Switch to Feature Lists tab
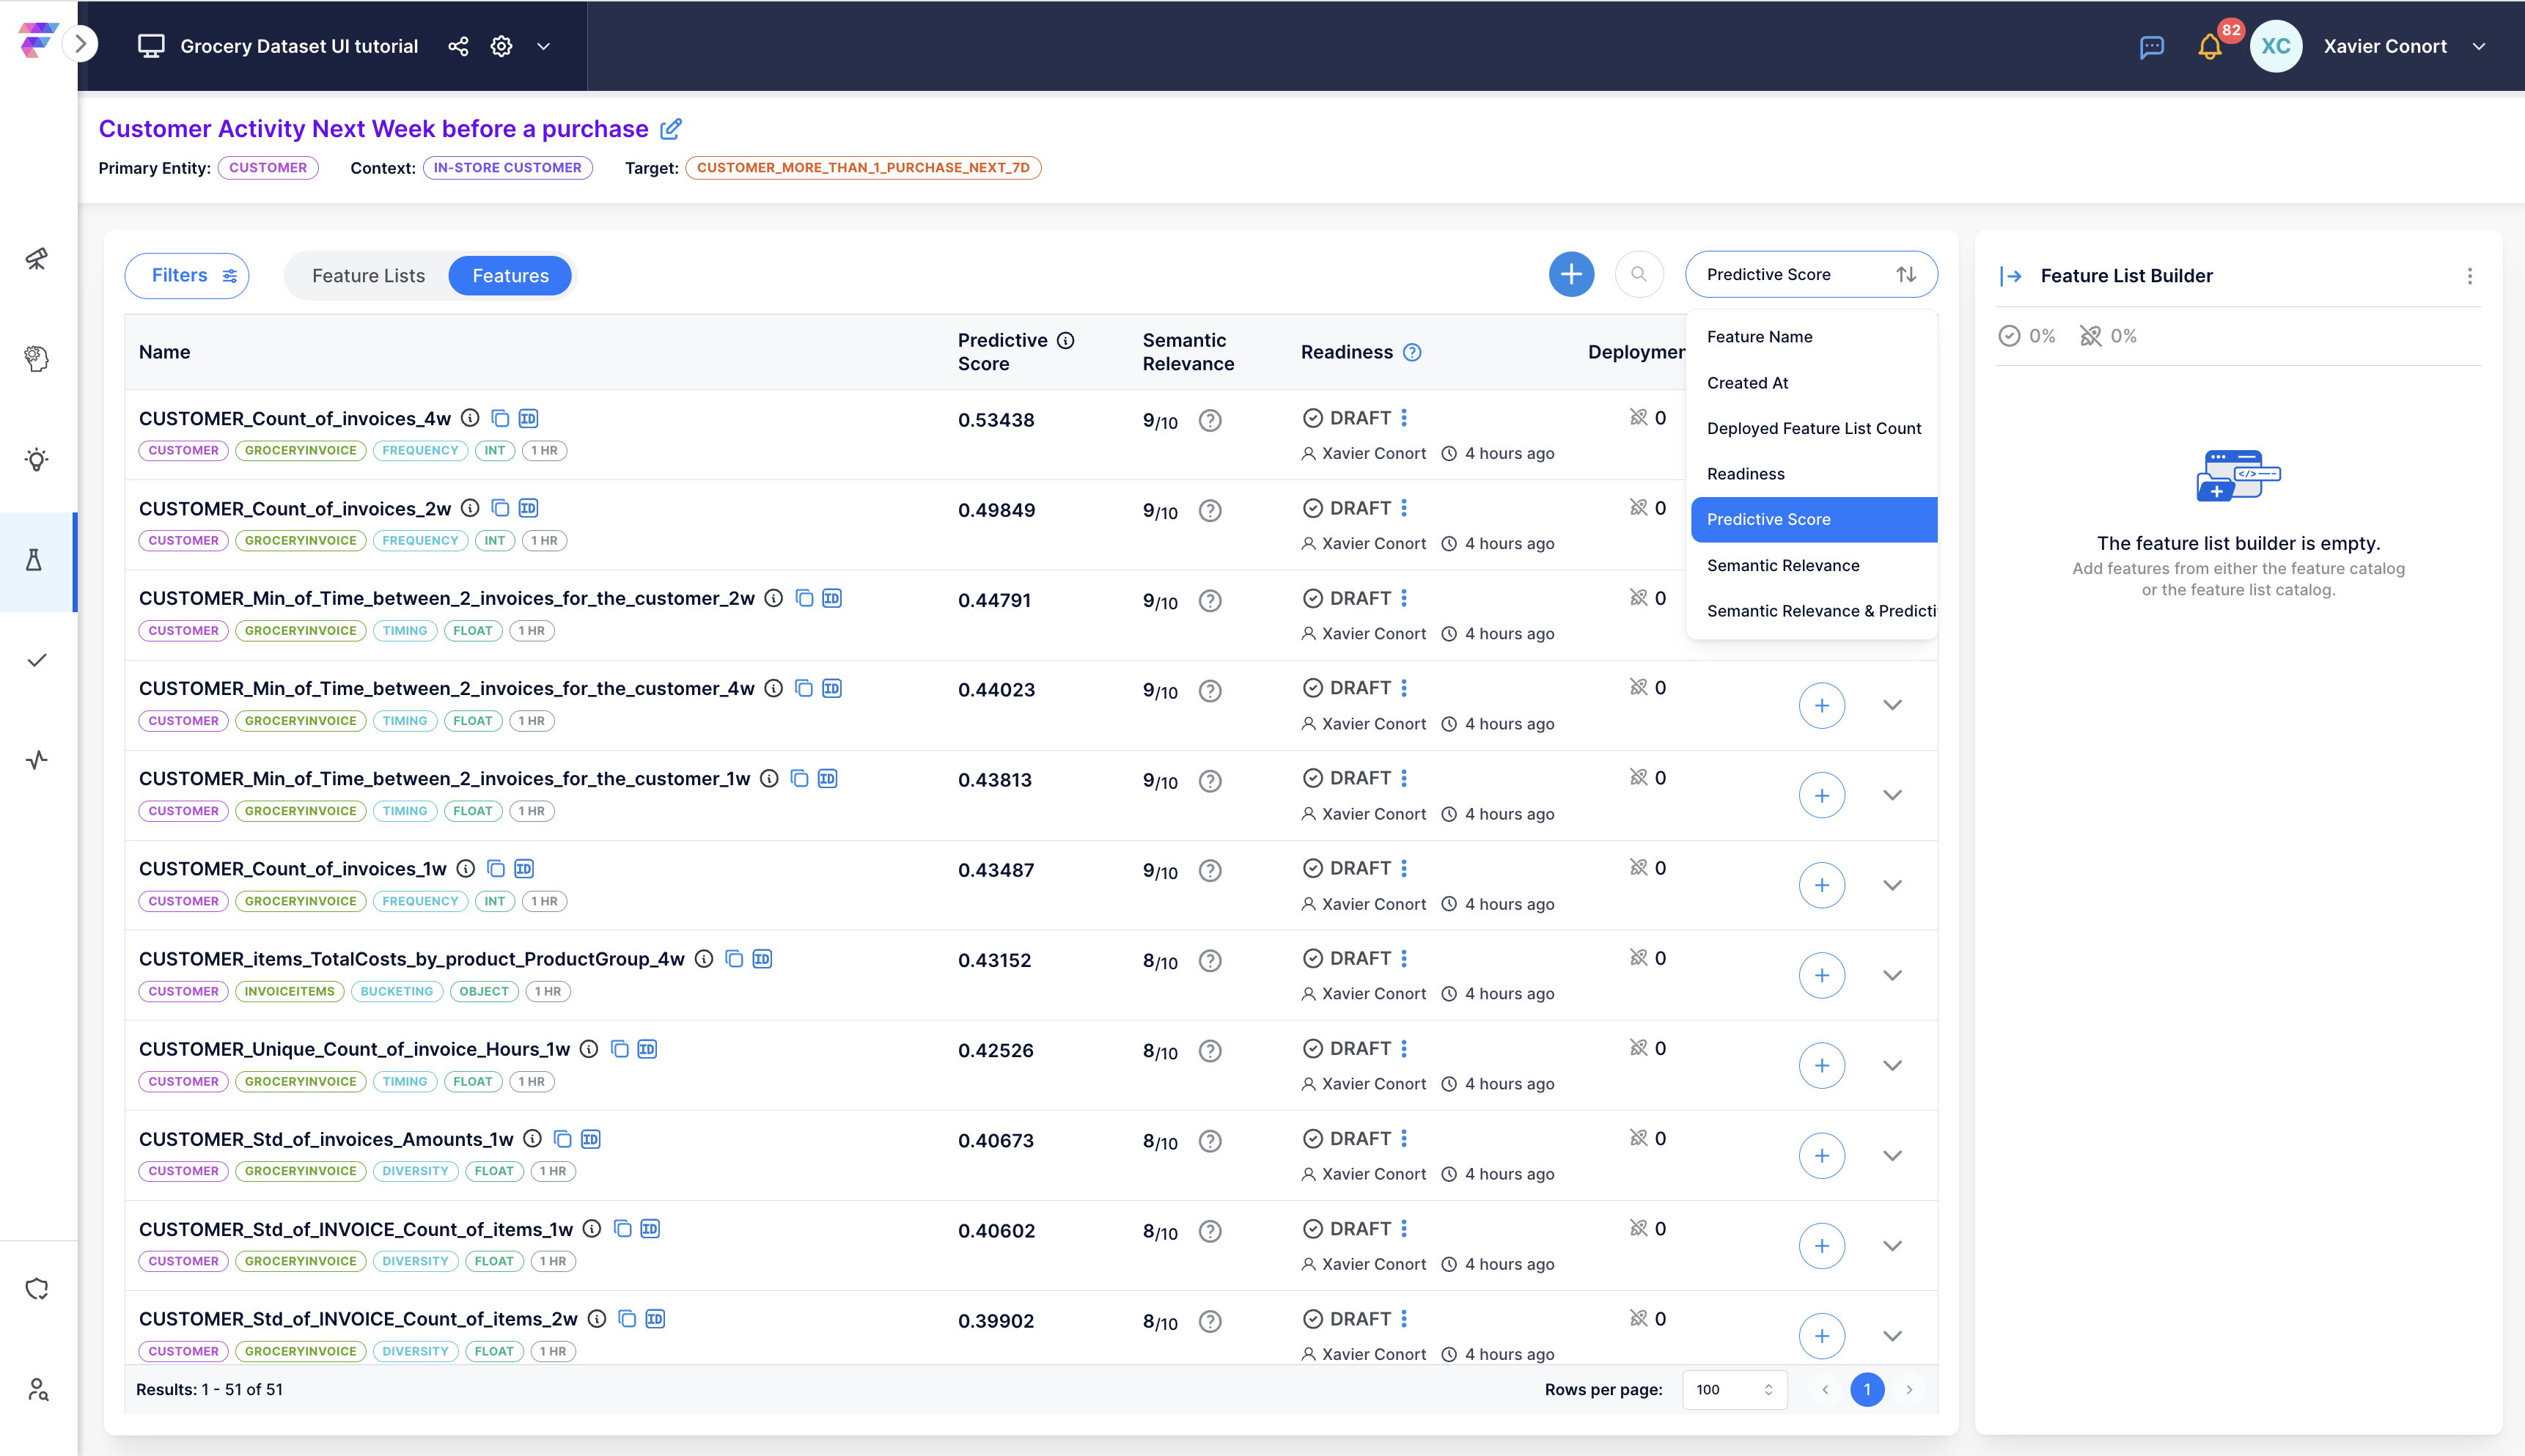Screen dimensions: 2525x1456 coord(368,276)
